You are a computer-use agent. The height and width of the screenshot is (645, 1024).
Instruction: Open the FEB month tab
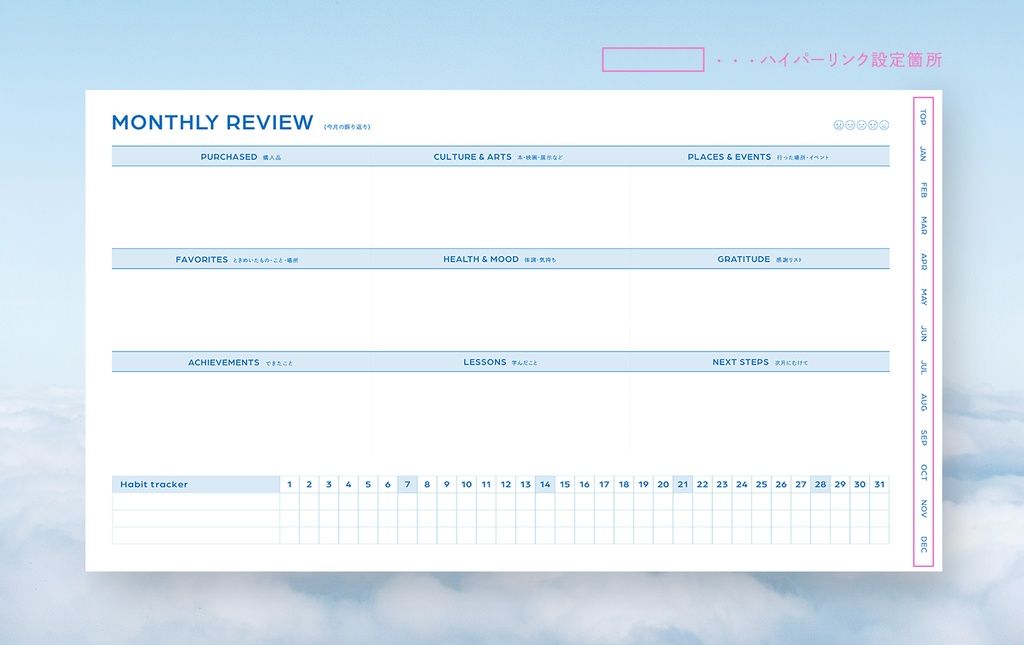point(923,190)
